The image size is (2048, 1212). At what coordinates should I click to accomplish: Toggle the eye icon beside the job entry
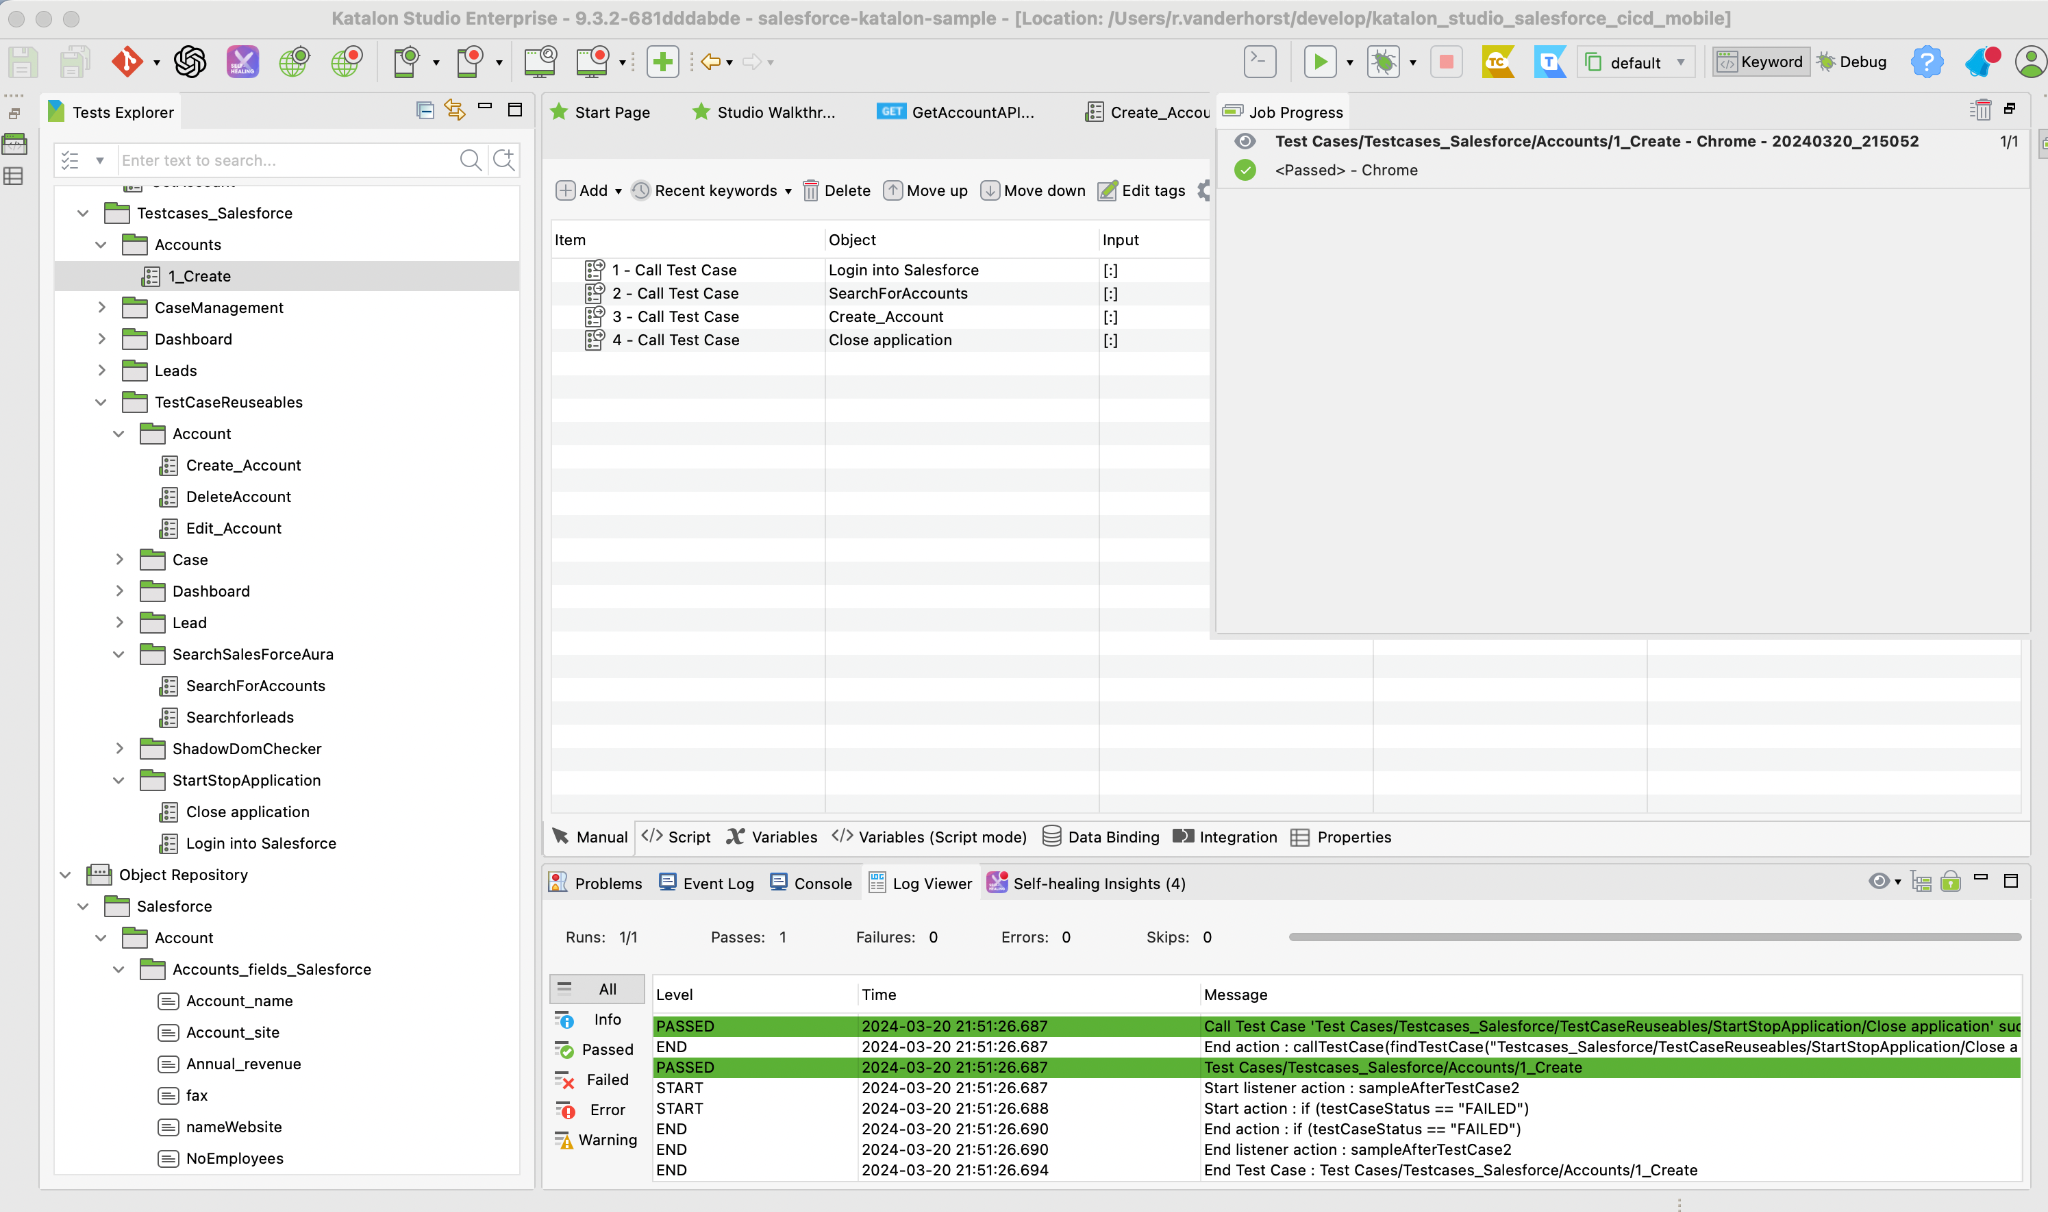1245,141
